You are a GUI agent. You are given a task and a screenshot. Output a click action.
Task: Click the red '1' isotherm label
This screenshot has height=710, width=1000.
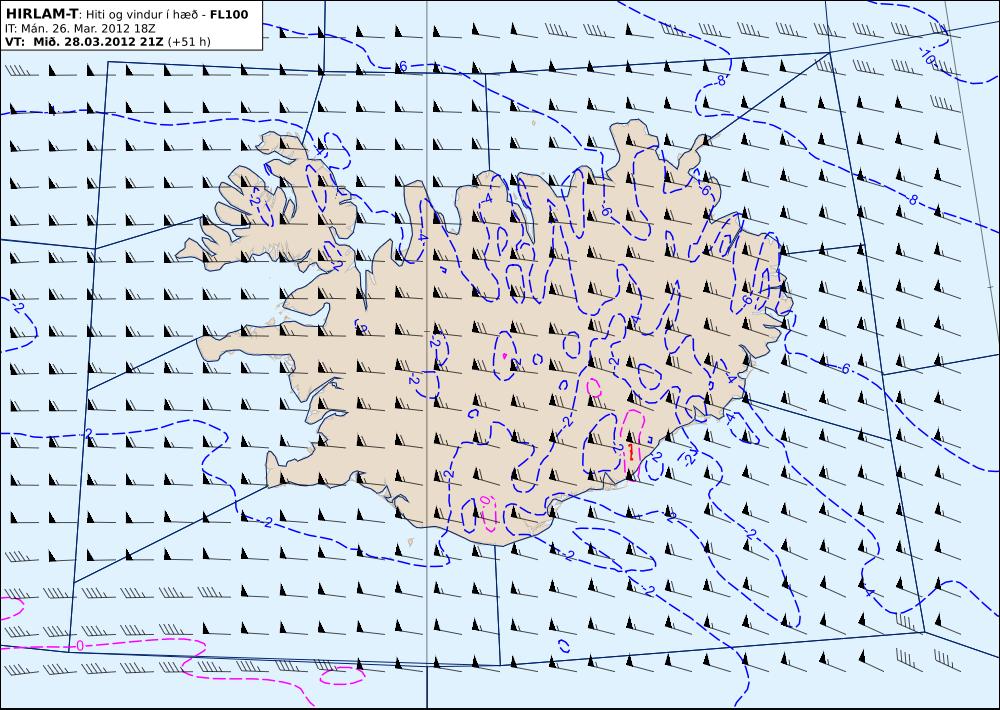(631, 452)
